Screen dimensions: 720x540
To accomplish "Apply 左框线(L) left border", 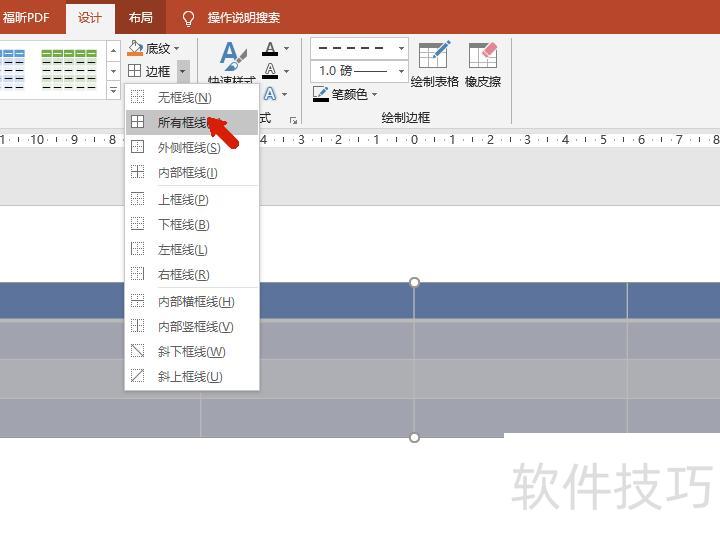I will [x=192, y=249].
